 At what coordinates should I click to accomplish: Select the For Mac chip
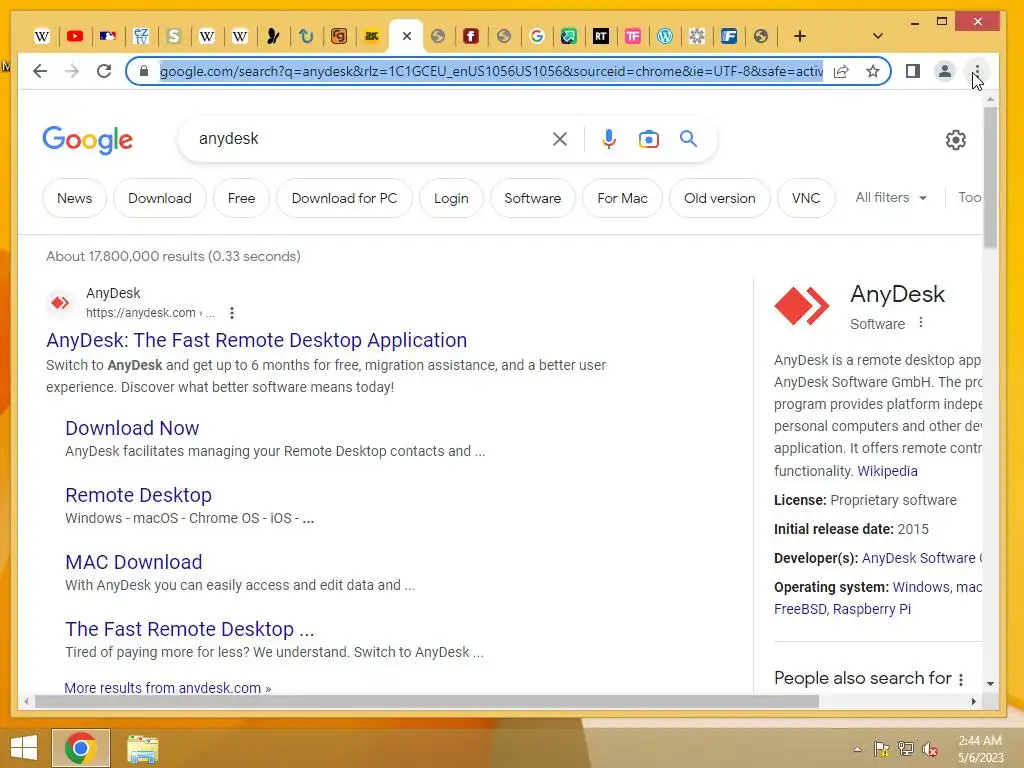pyautogui.click(x=622, y=198)
